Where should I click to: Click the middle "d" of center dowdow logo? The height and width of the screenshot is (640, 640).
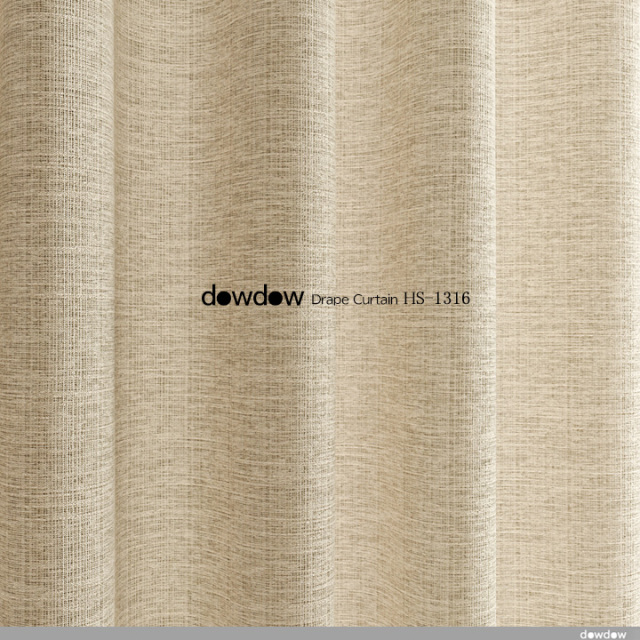(258, 296)
